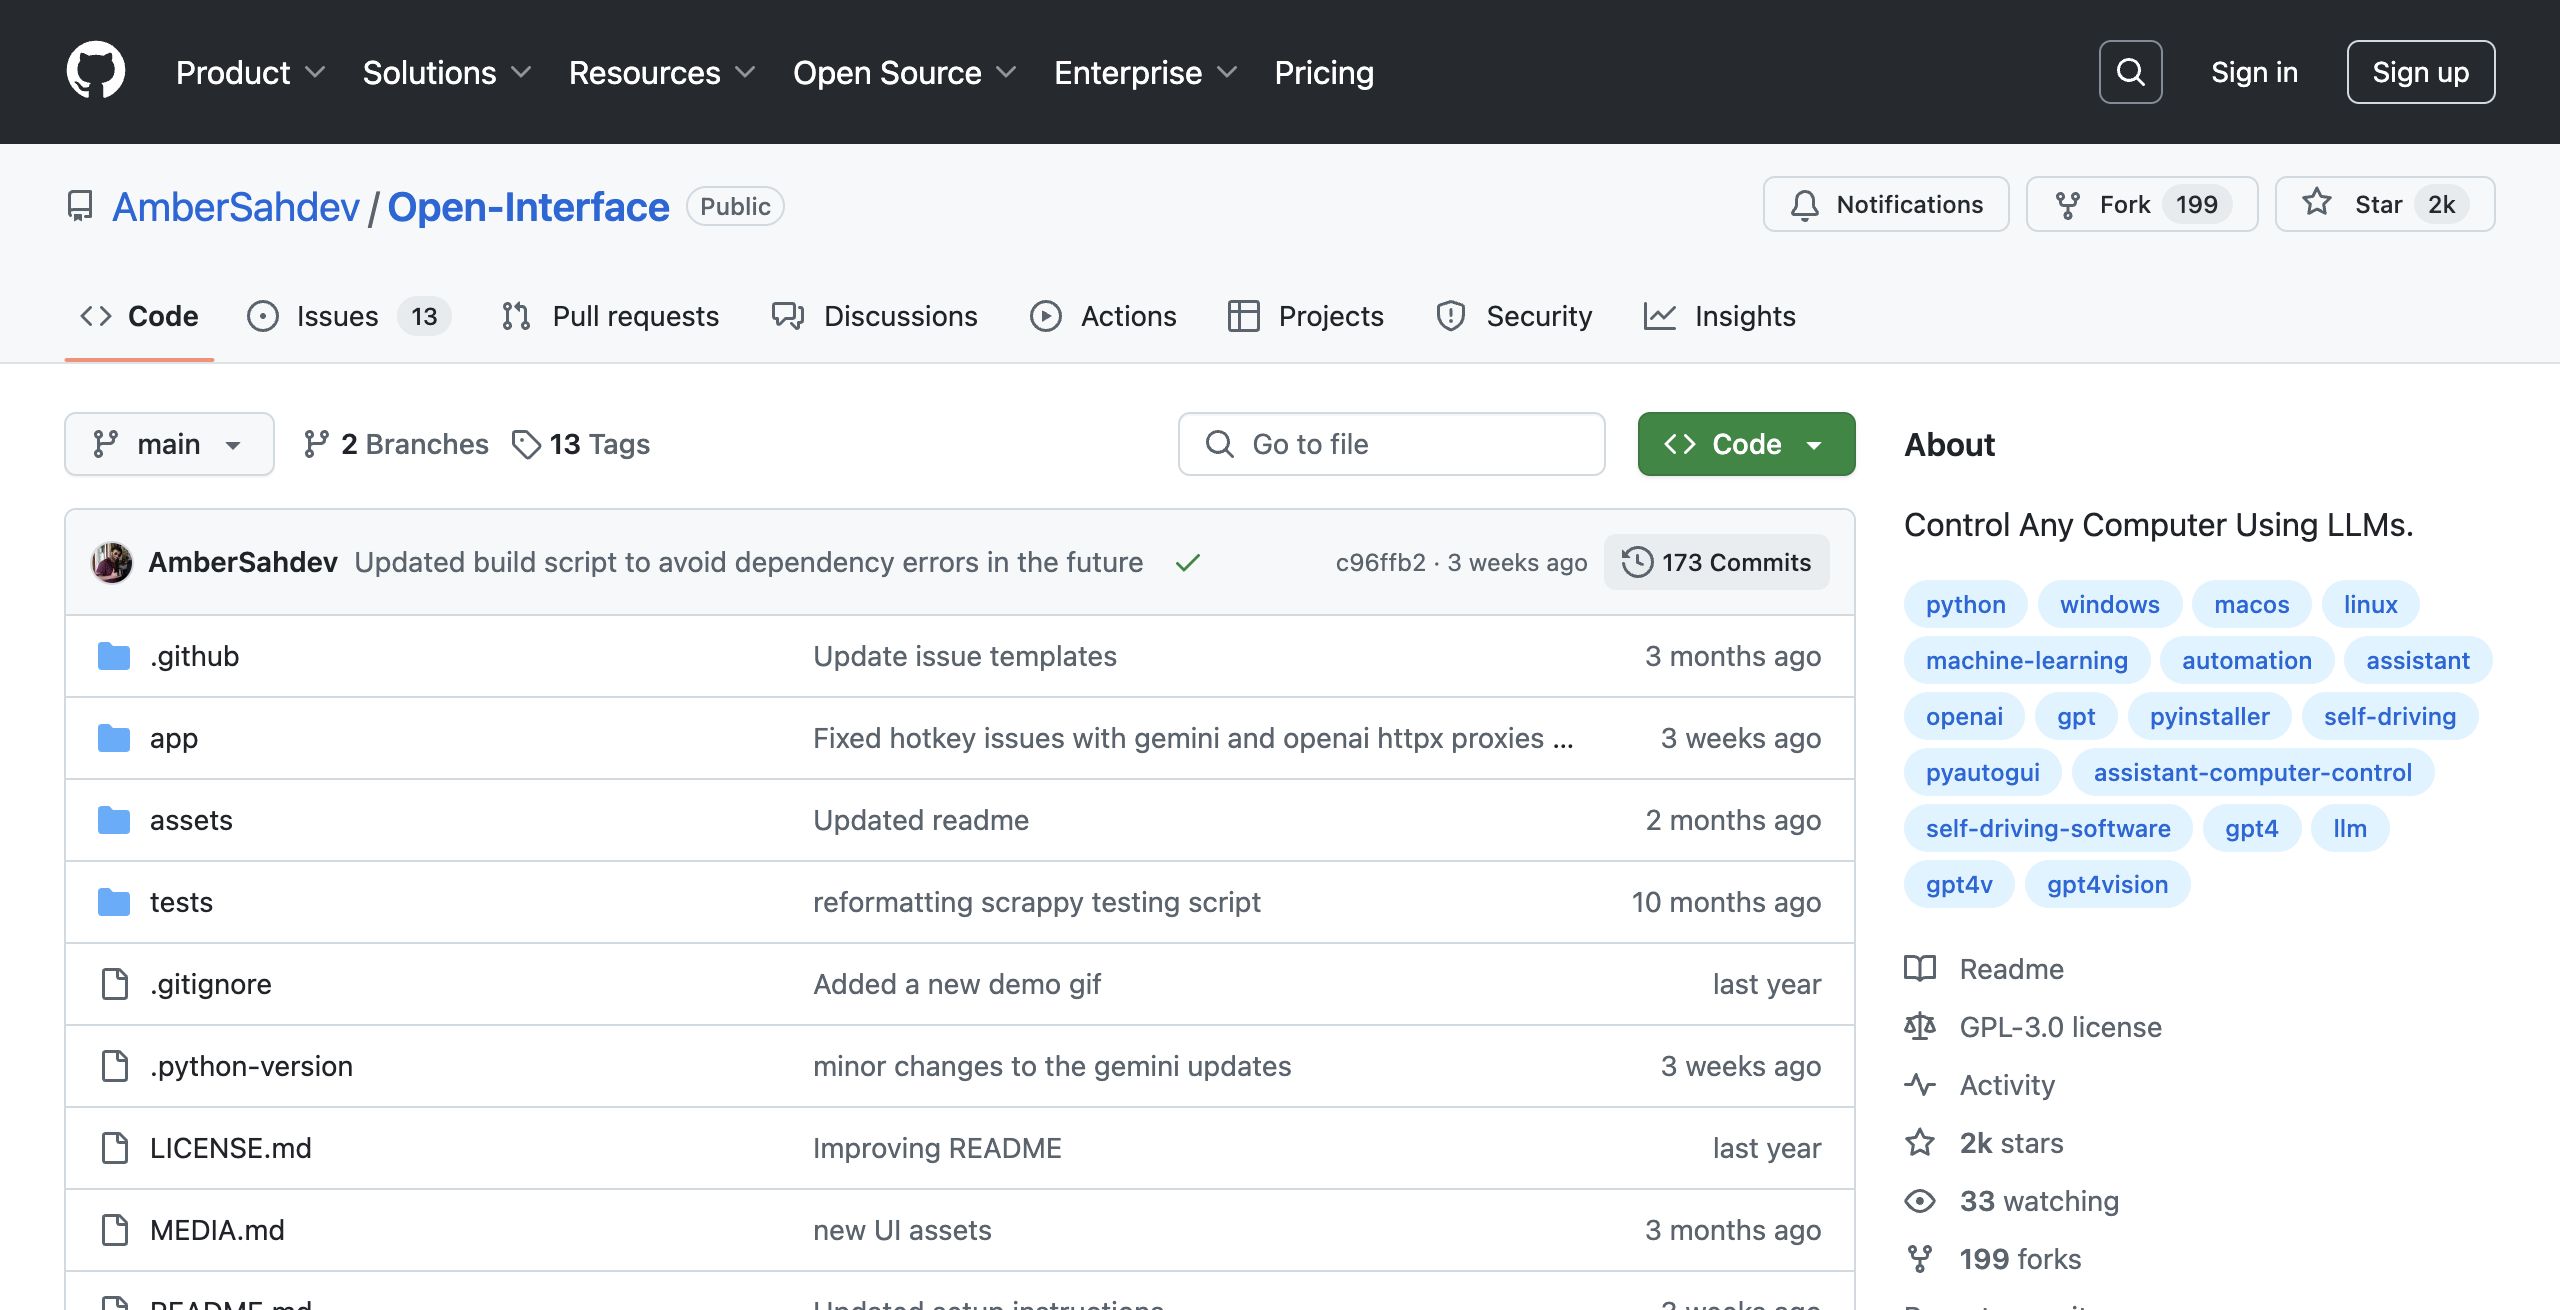The width and height of the screenshot is (2560, 1310).
Task: Open the search magnifier button
Action: click(2130, 72)
